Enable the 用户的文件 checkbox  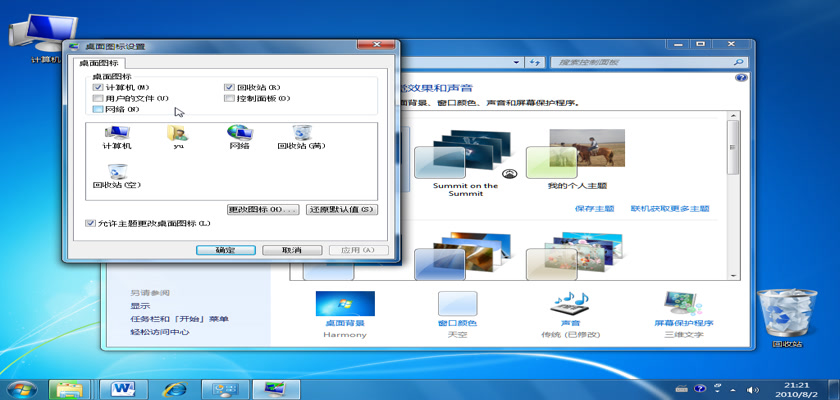coord(97,98)
